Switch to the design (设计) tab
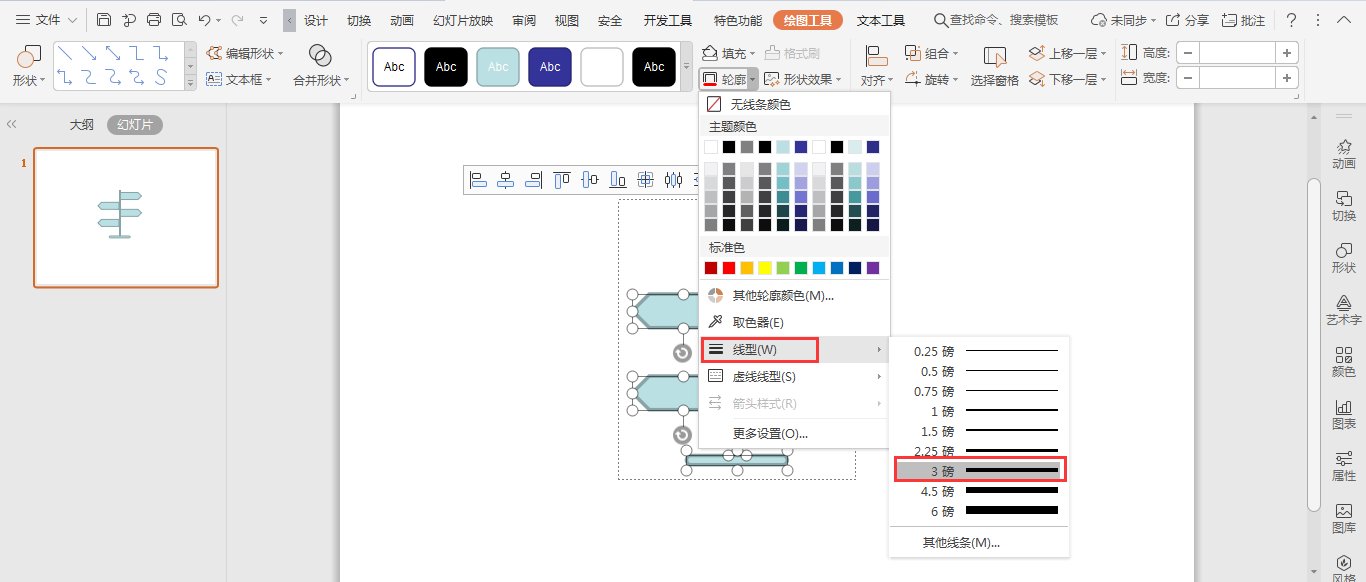1366x582 pixels. pos(316,20)
